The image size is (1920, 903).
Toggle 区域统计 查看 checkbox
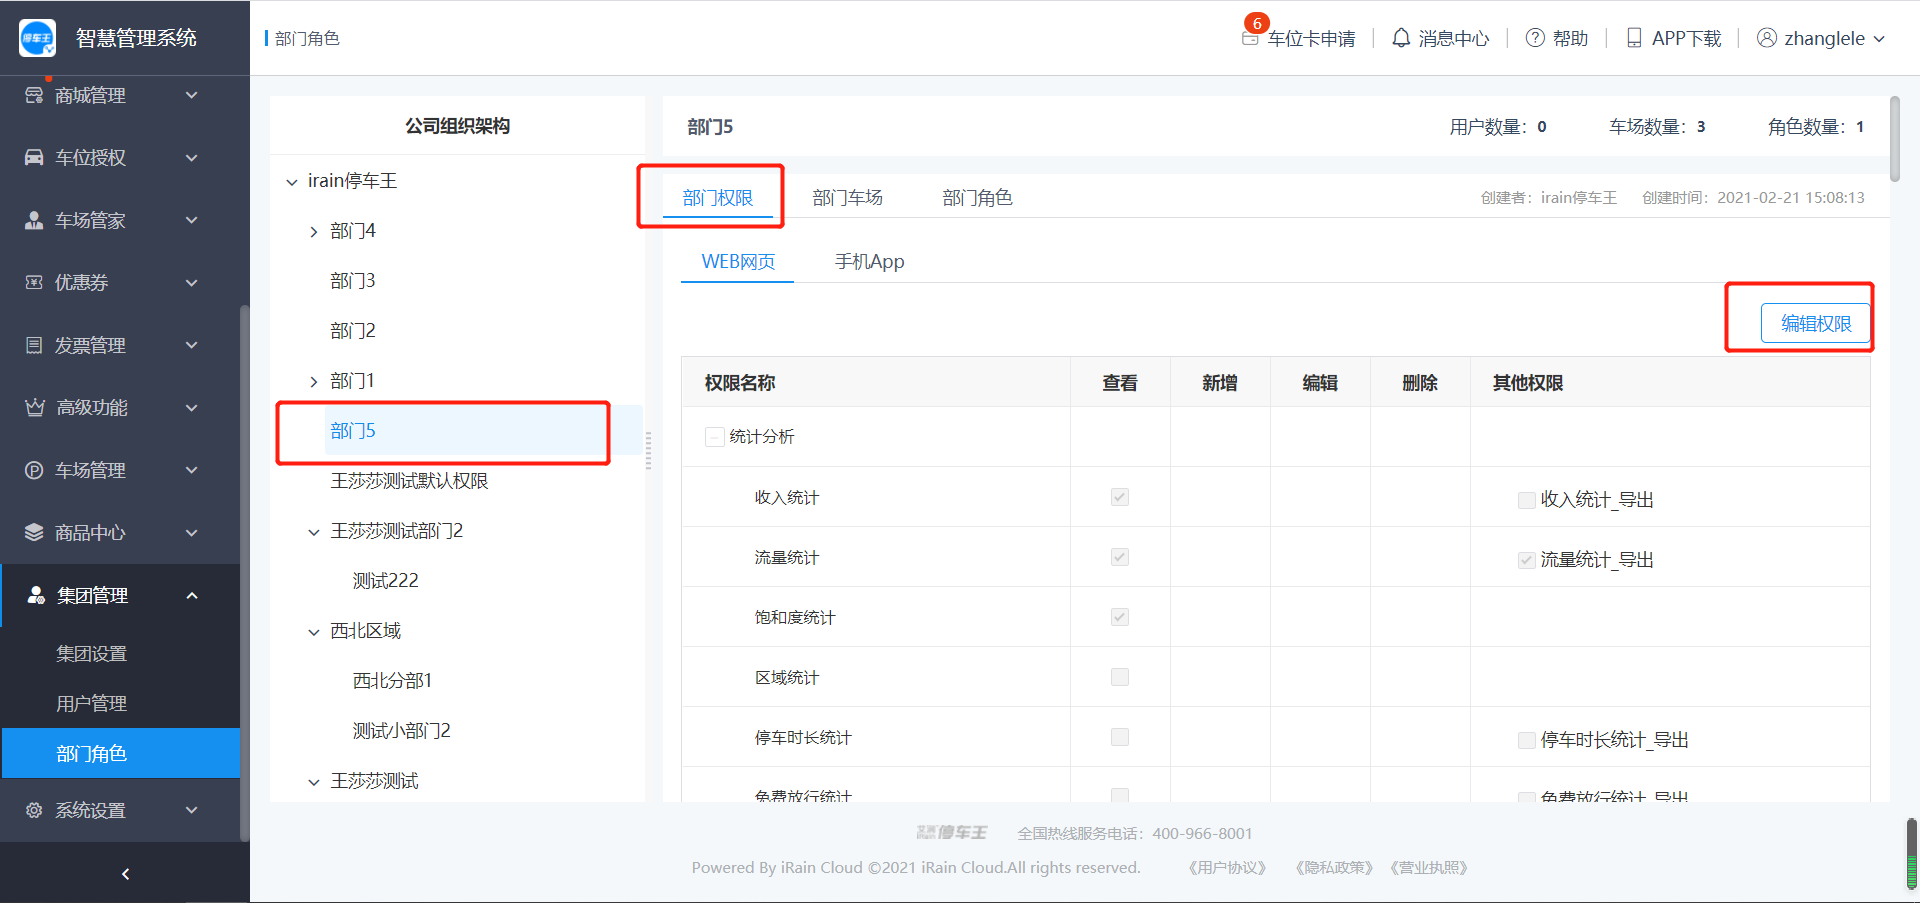coord(1120,677)
